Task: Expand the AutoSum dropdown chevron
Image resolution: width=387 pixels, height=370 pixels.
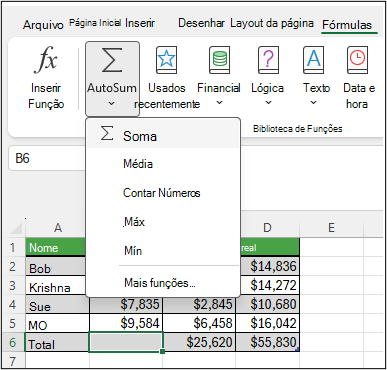Action: (112, 104)
